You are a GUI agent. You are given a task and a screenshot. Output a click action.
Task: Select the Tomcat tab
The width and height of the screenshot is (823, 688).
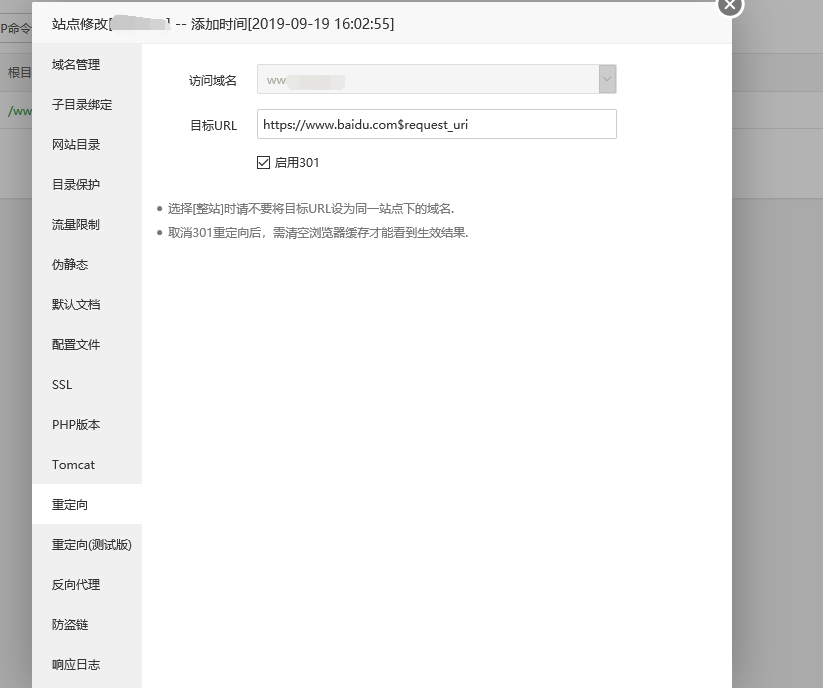pos(87,464)
